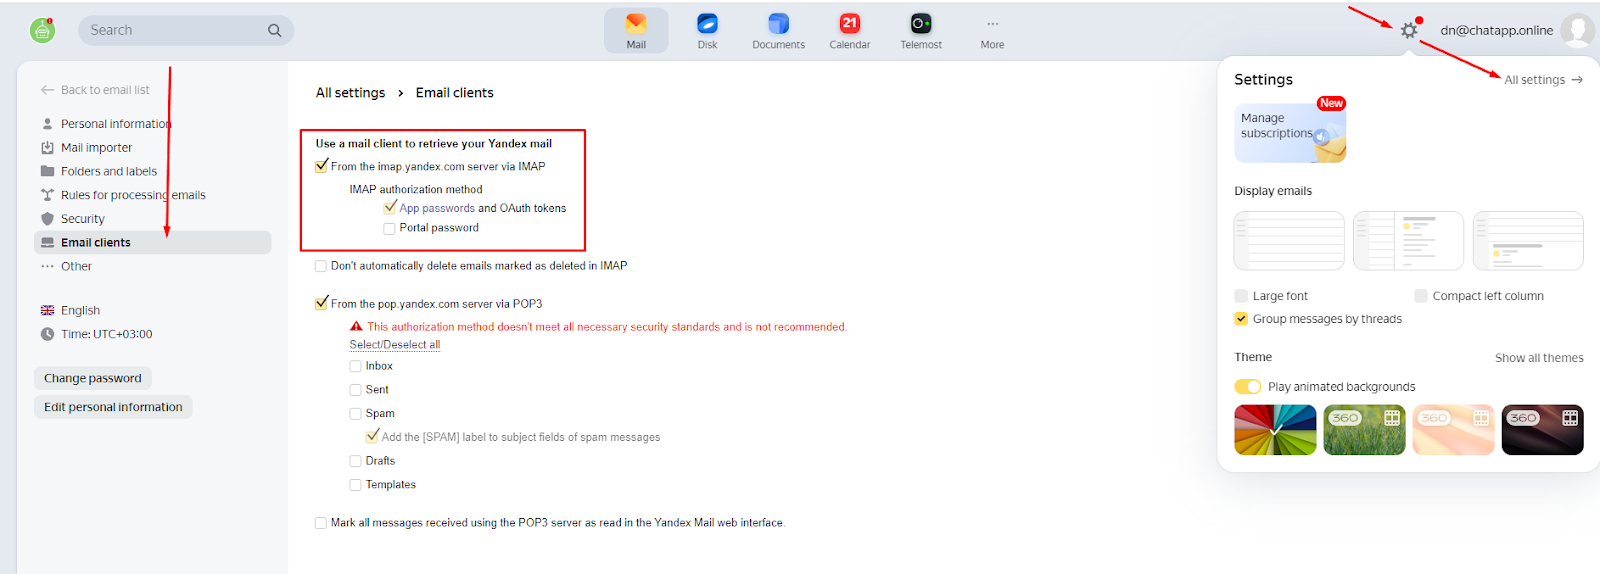Viewport: 1600px width, 574px height.
Task: Click the settings gear icon
Action: pyautogui.click(x=1409, y=30)
